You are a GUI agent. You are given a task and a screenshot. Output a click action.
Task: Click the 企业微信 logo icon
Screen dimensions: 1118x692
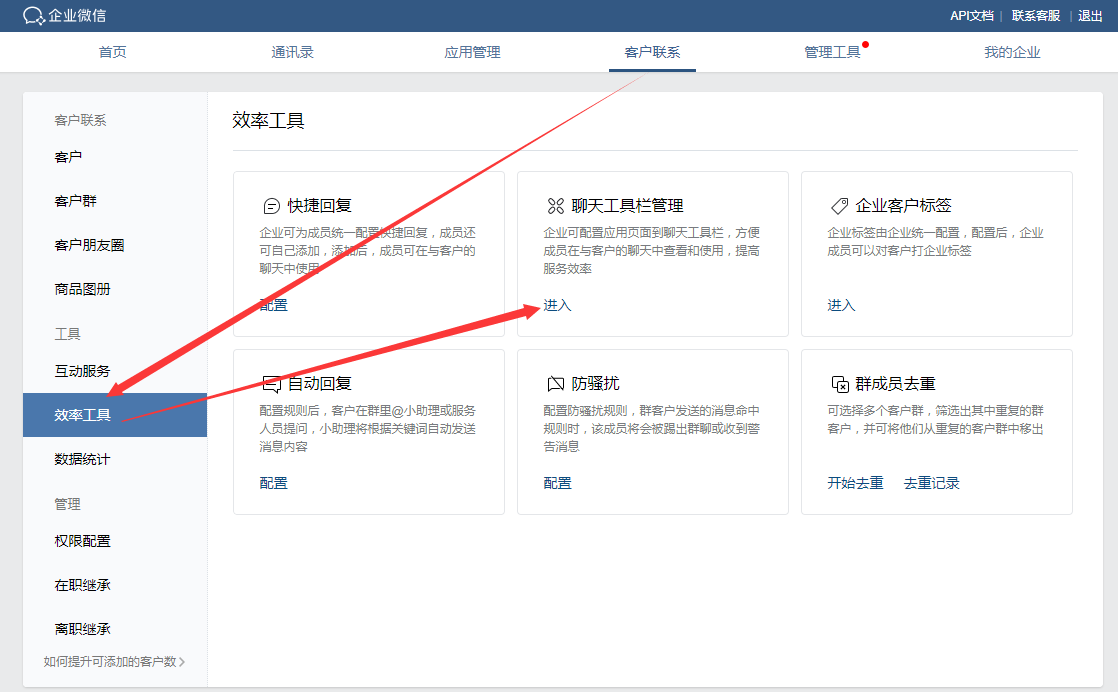34,16
